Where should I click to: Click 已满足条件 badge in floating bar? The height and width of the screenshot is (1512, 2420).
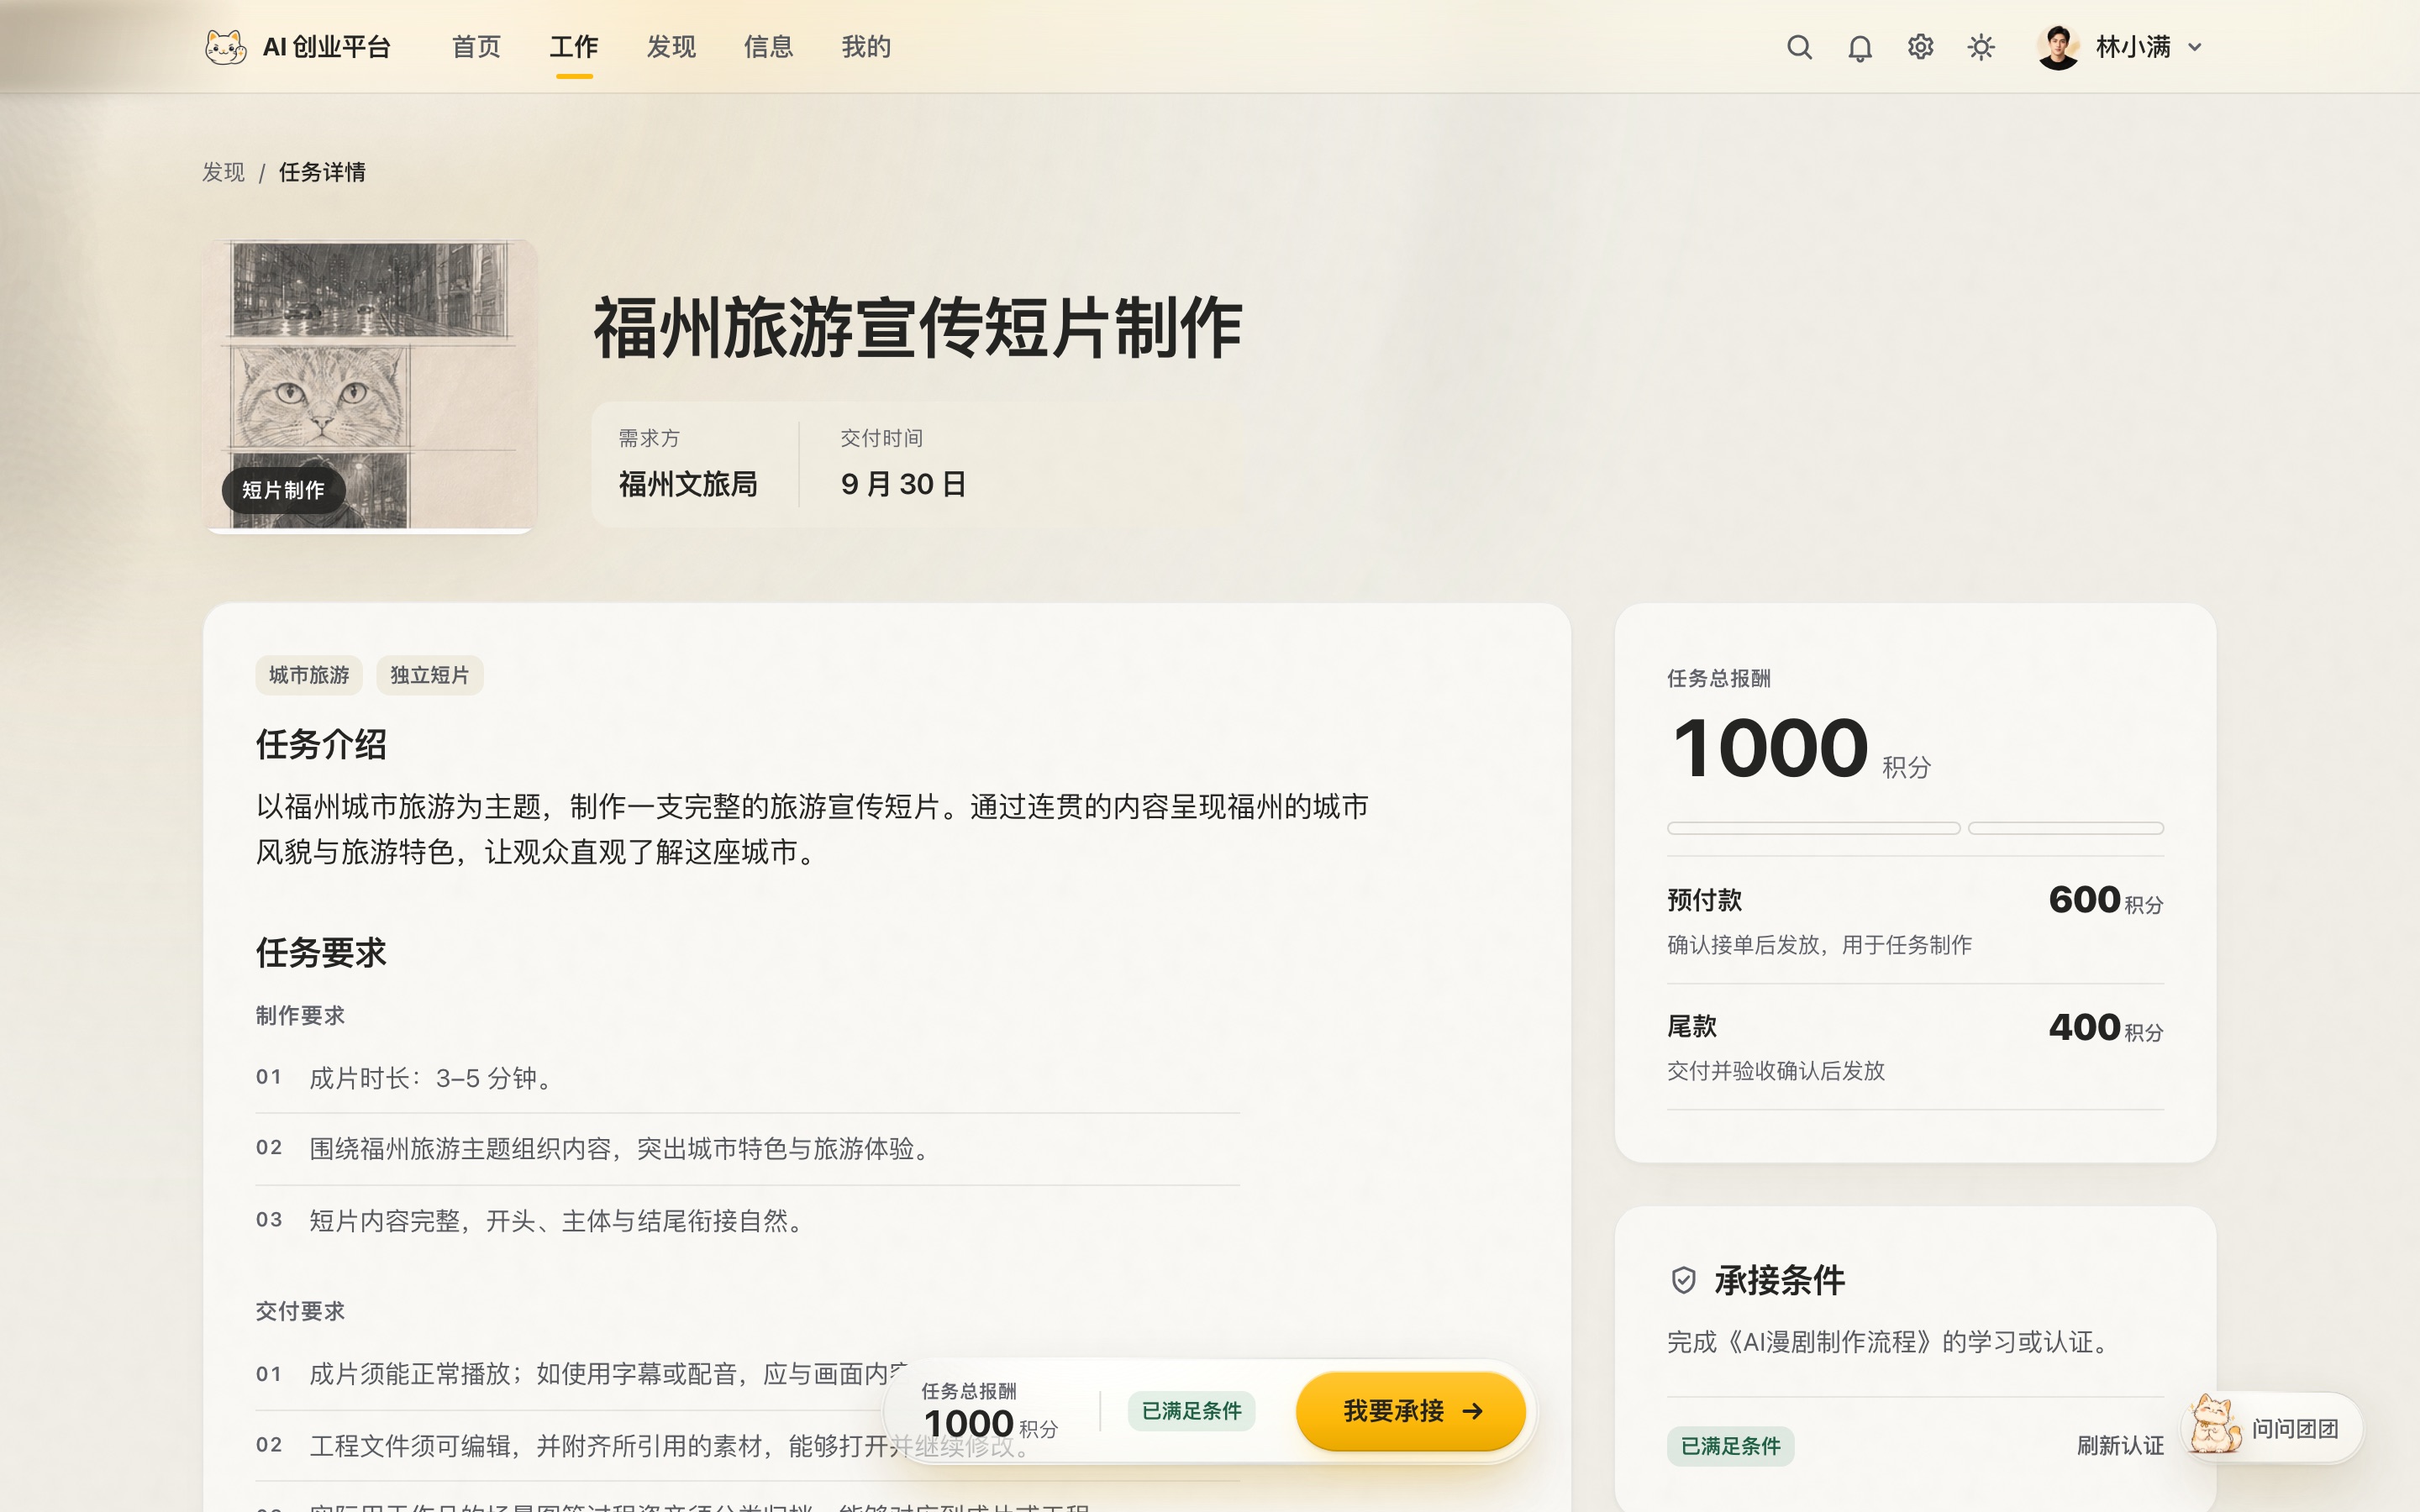pos(1191,1411)
